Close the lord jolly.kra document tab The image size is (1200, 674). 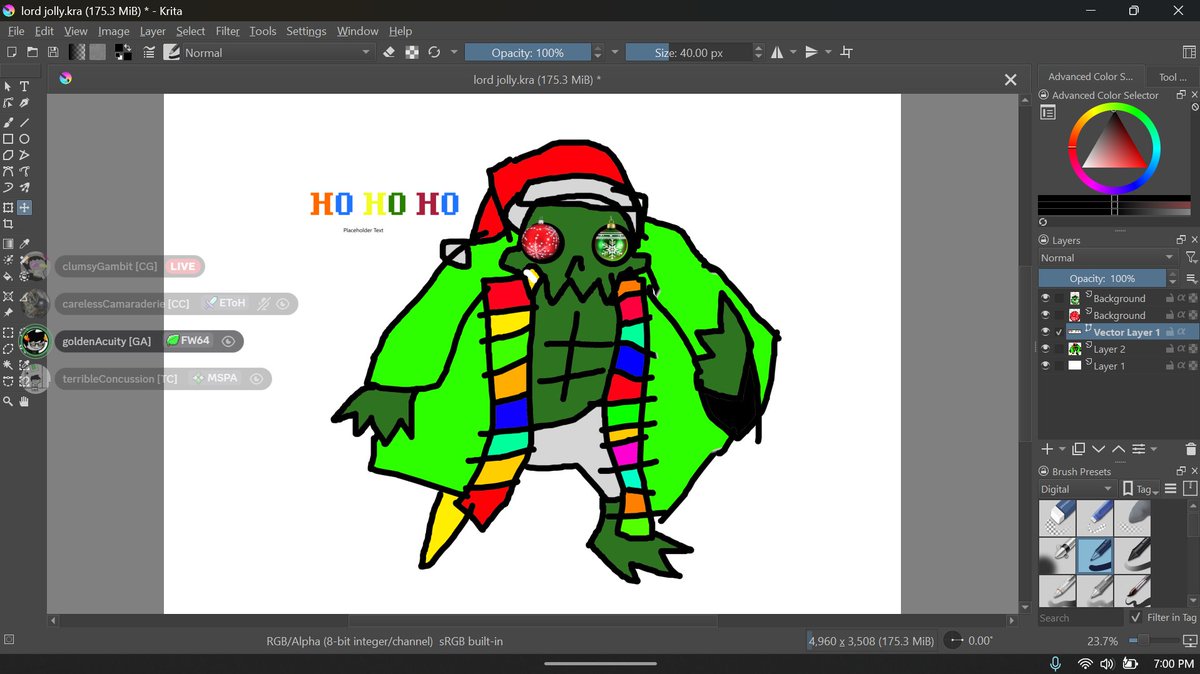tap(1010, 80)
